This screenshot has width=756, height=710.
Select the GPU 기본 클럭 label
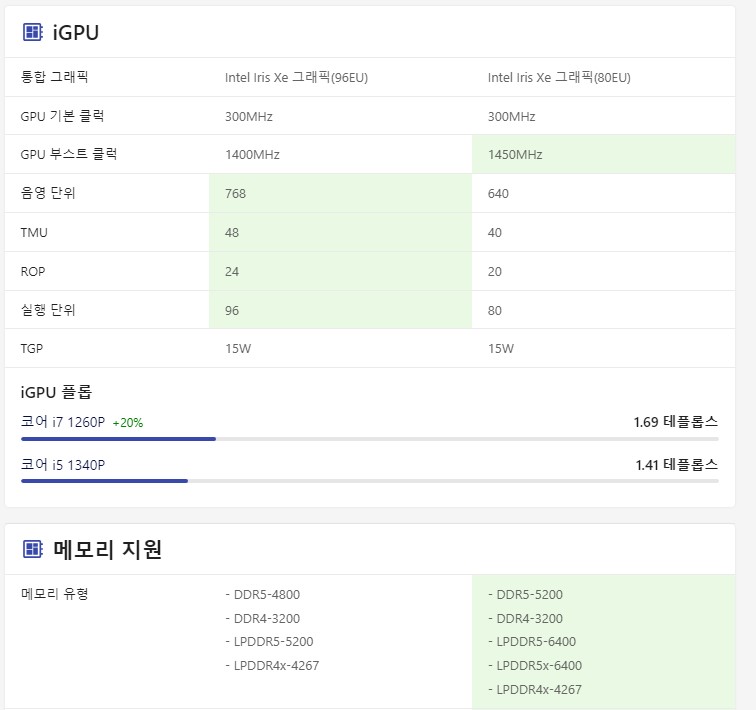click(62, 116)
